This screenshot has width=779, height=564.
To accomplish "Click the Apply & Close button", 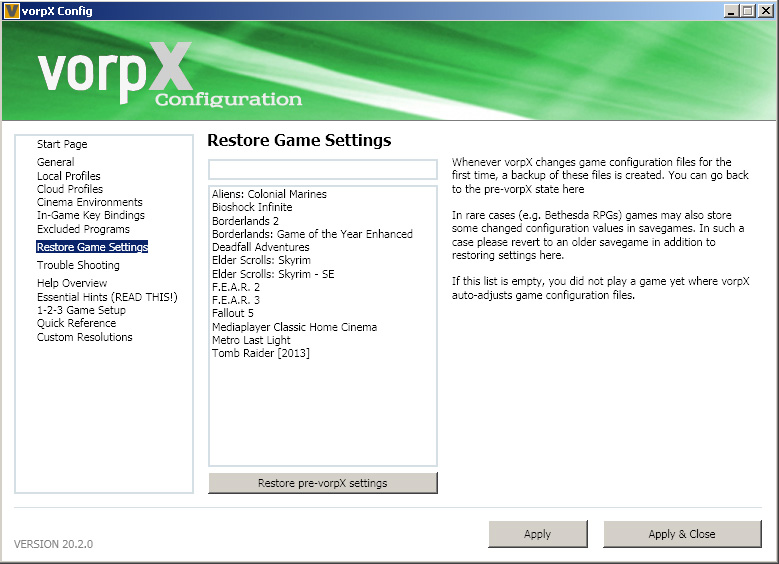I will click(x=682, y=534).
